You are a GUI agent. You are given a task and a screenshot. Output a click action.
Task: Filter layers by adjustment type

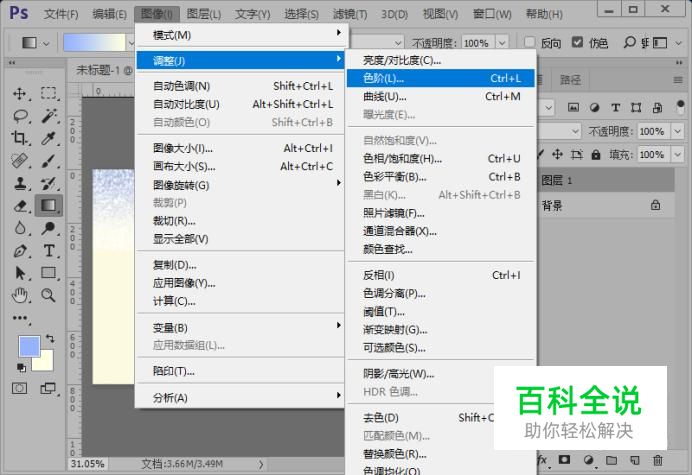pos(594,107)
